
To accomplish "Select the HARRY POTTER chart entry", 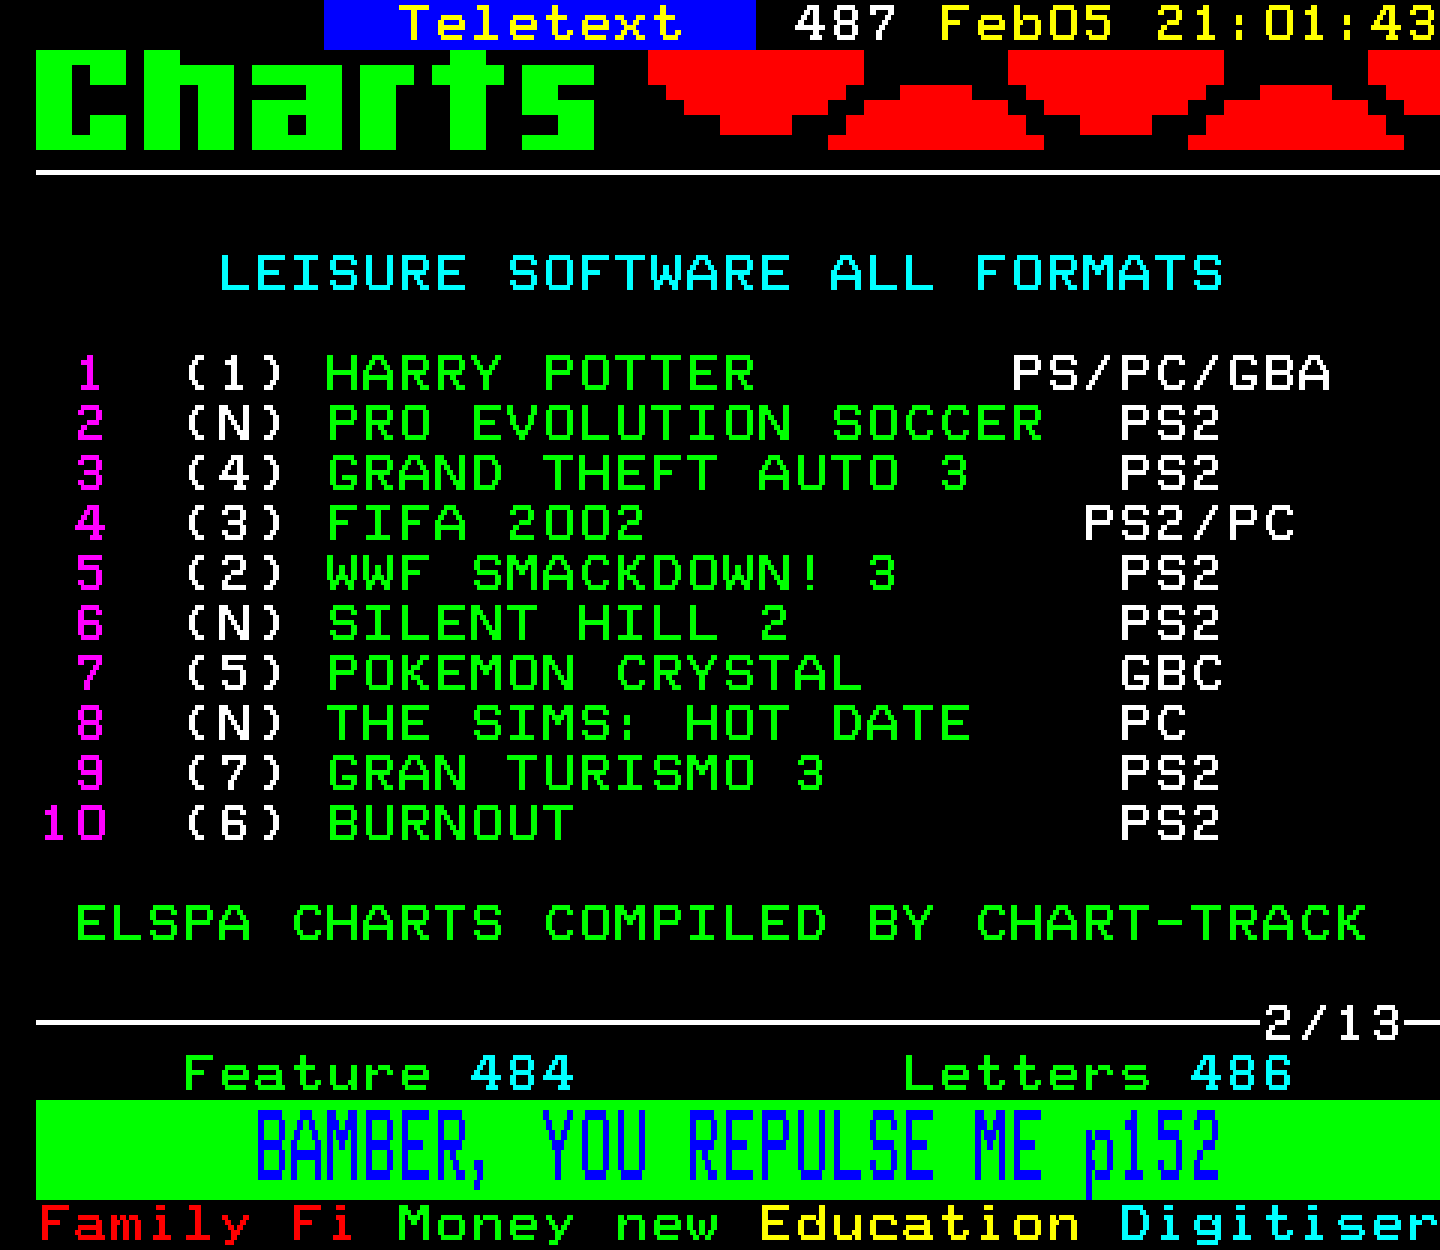I will [540, 374].
